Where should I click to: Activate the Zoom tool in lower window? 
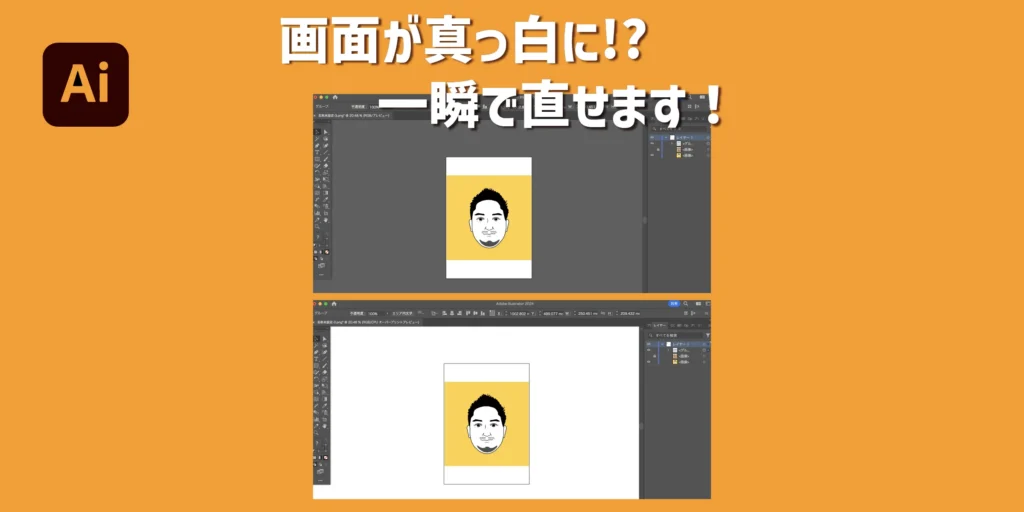[317, 433]
